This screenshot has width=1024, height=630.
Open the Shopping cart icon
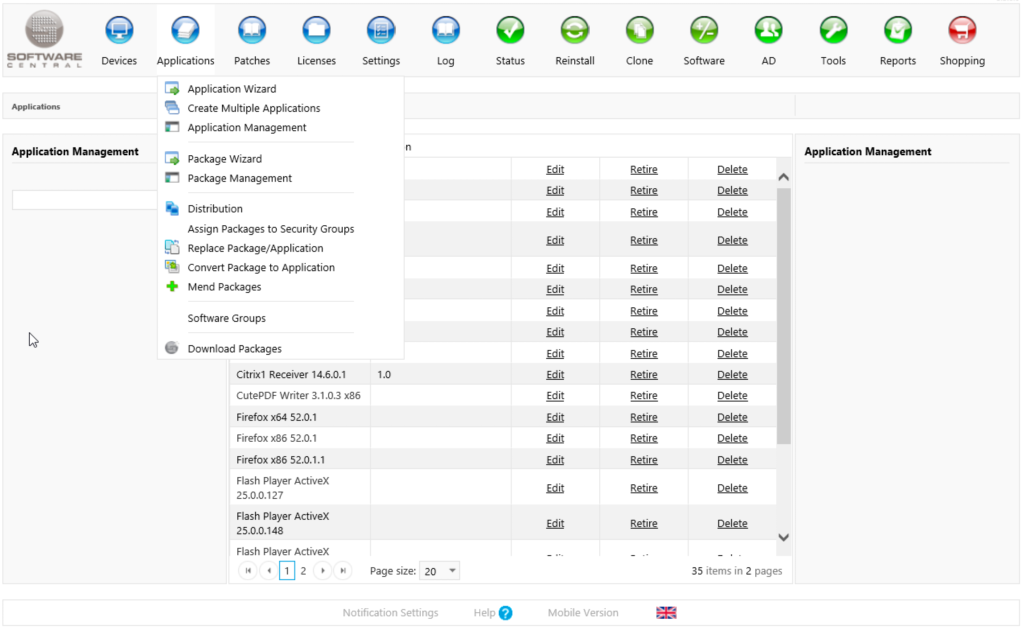pyautogui.click(x=962, y=30)
